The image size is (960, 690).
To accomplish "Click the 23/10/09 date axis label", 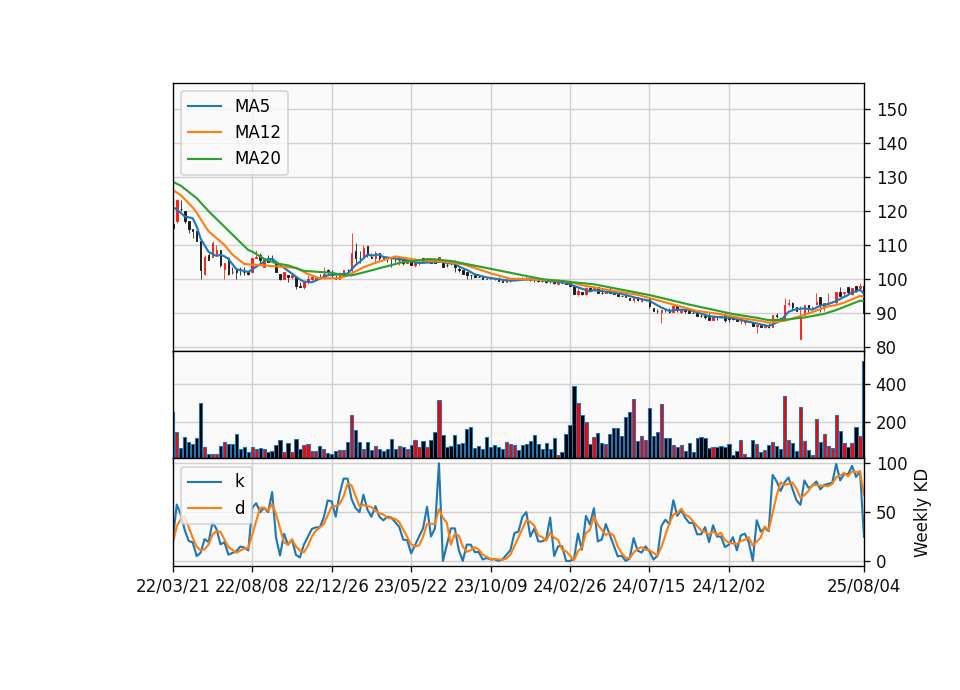I will pyautogui.click(x=490, y=586).
